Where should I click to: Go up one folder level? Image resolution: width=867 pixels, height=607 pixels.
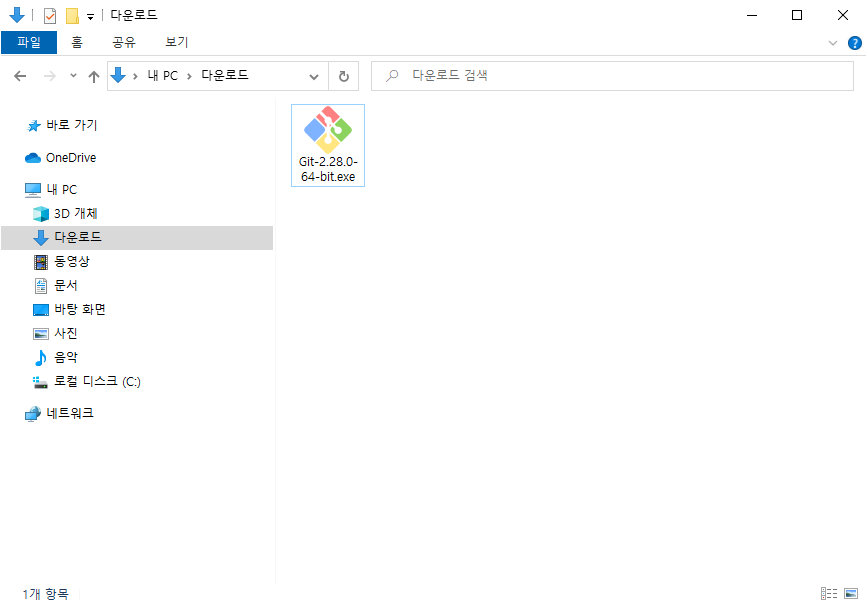click(x=94, y=76)
